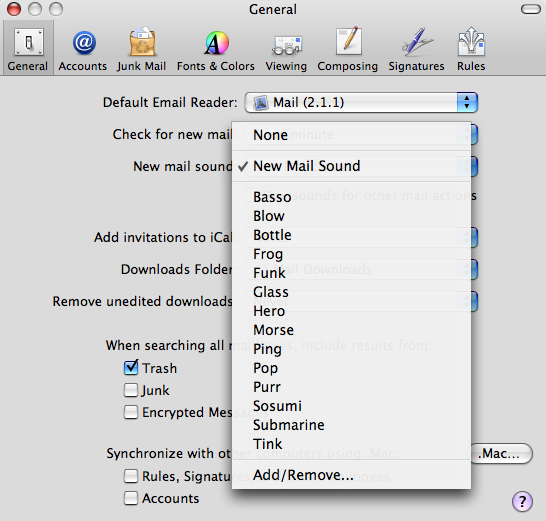Image resolution: width=546 pixels, height=521 pixels.
Task: Choose None in the sound menu
Action: point(351,135)
